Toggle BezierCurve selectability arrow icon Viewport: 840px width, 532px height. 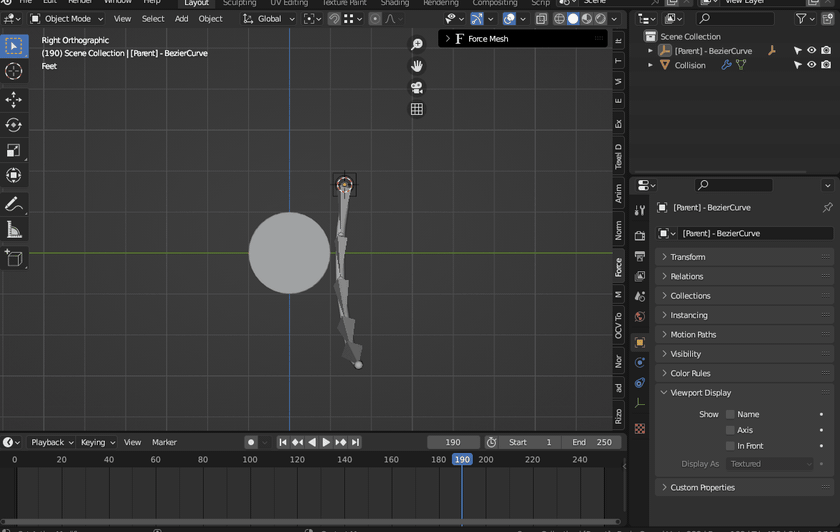tap(797, 50)
